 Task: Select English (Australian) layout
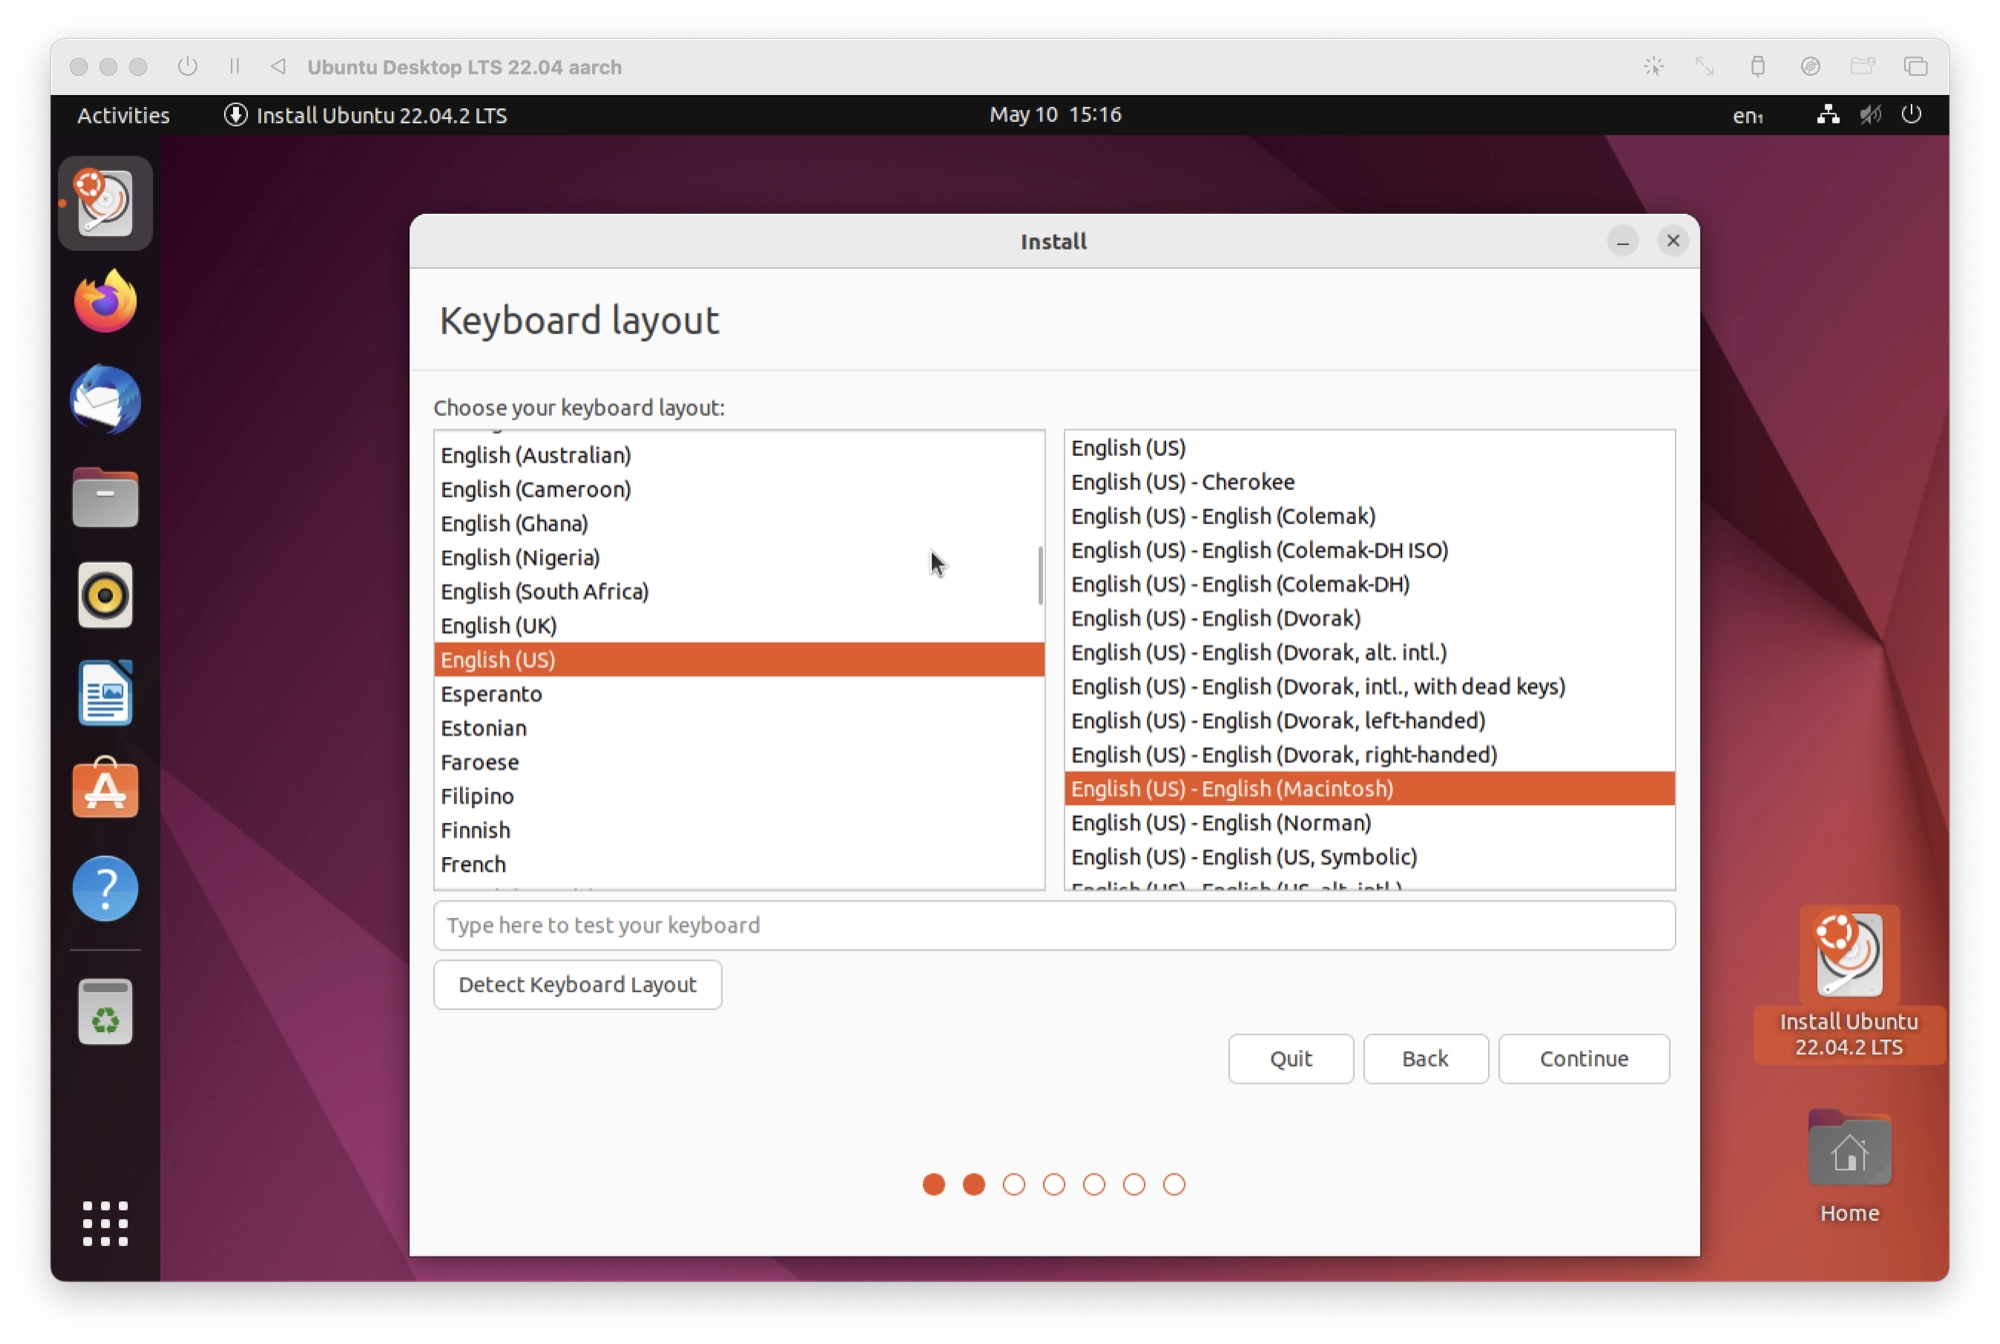click(x=739, y=455)
